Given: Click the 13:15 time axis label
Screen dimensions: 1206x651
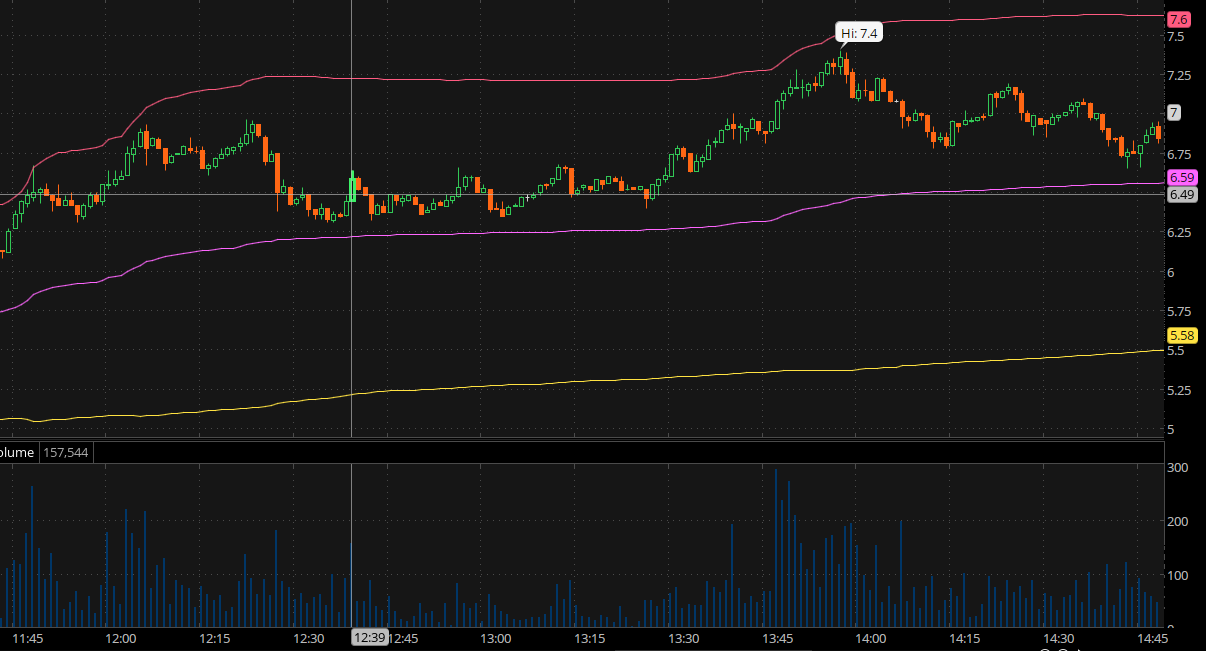Looking at the screenshot, I should click(590, 638).
